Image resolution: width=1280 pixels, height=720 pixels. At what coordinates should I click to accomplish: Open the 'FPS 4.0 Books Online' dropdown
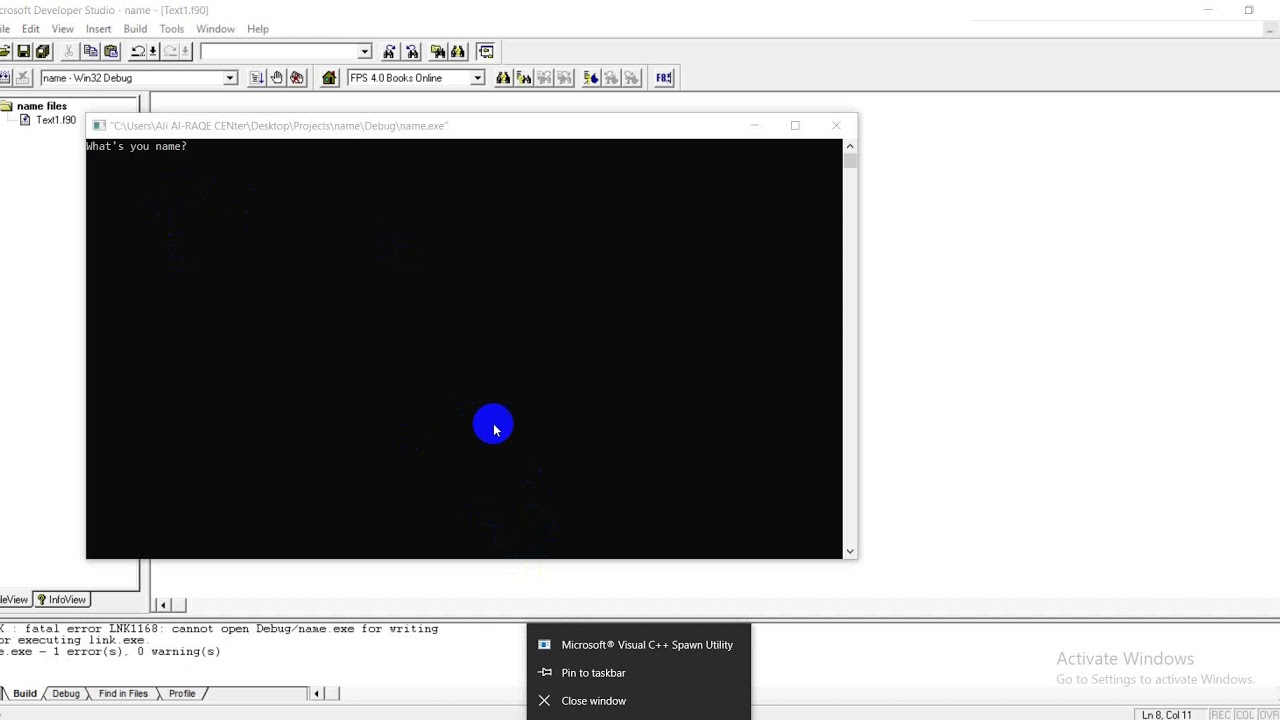478,78
